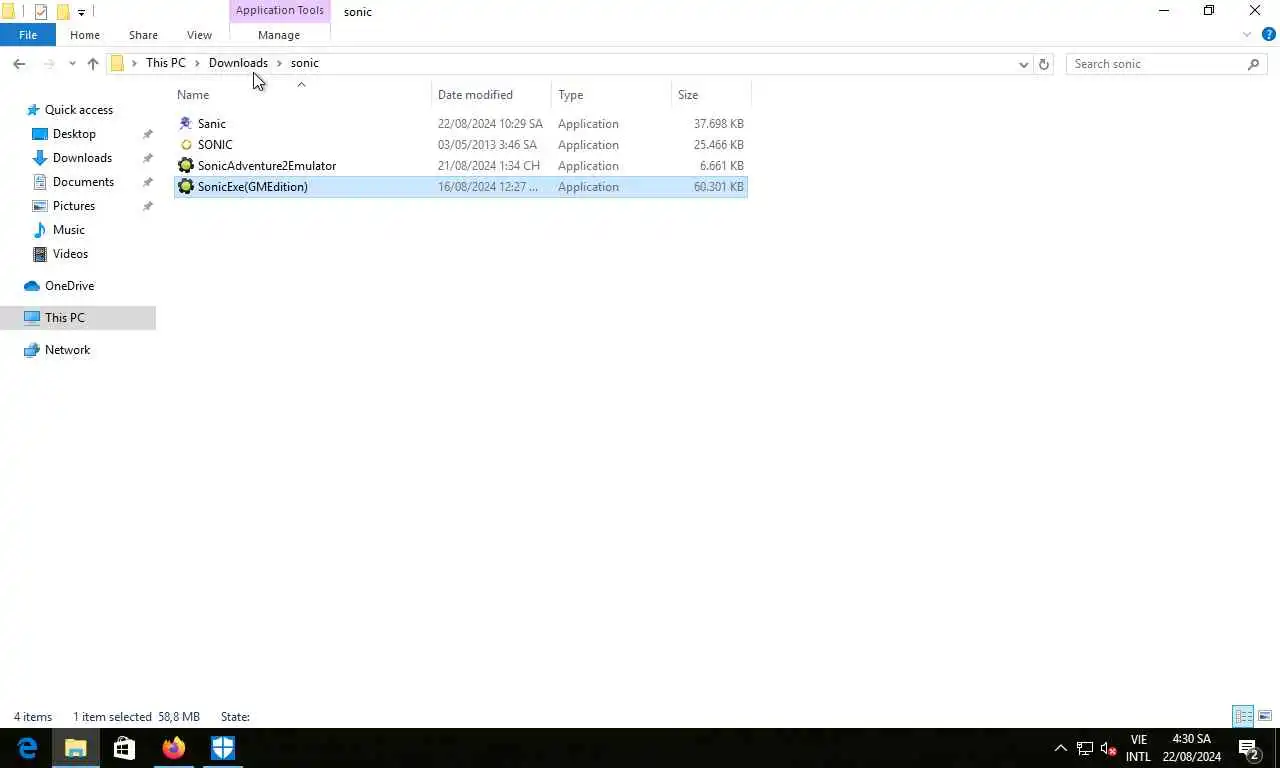Refresh the sonic folder view

click(1044, 64)
